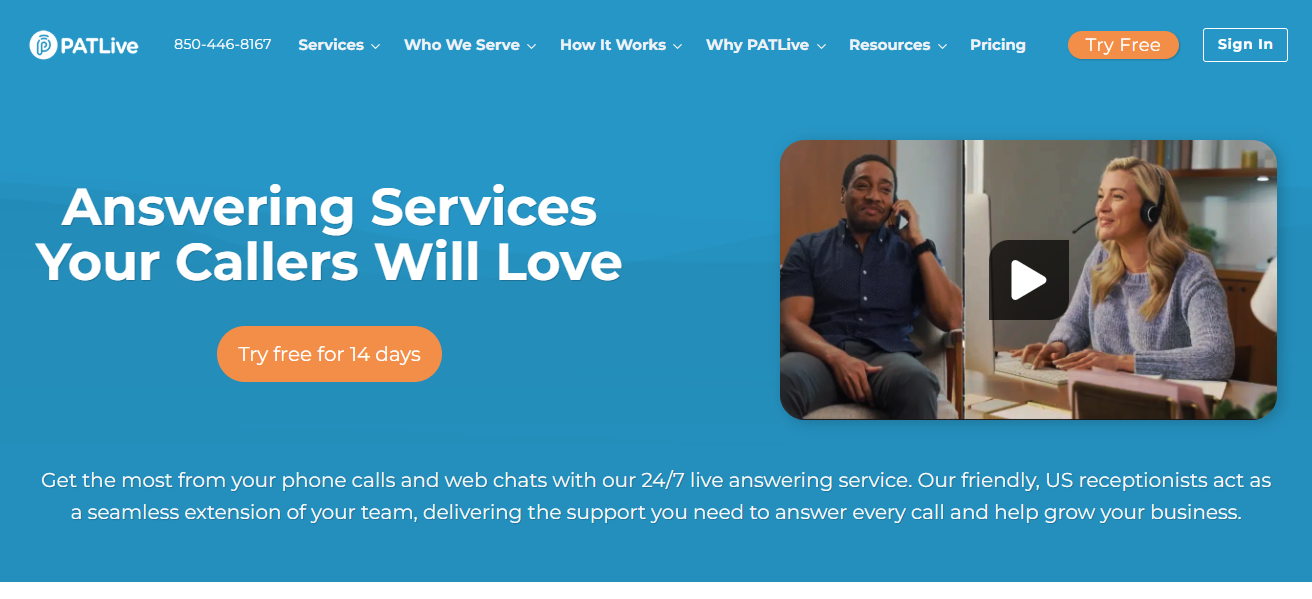Click the 850-446-8167 phone number link
Screen dimensions: 1312x599
(x=223, y=45)
